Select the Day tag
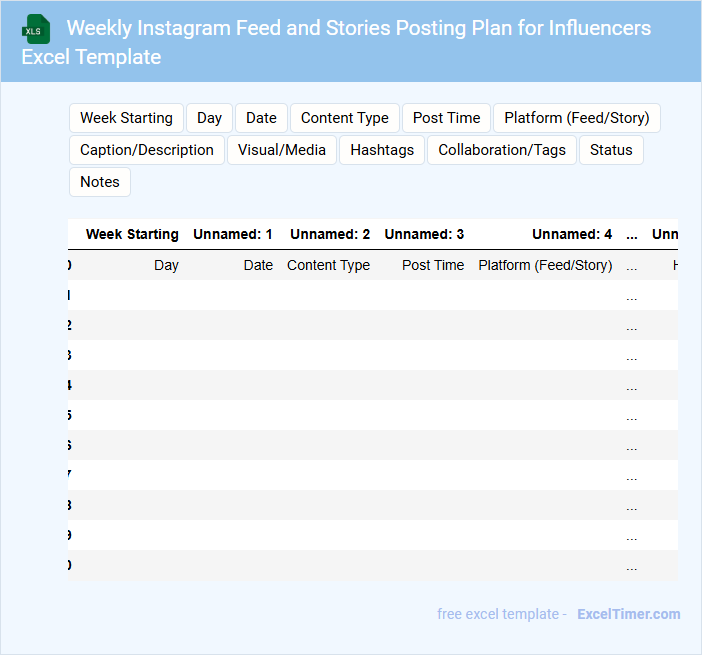The height and width of the screenshot is (655, 702). [209, 118]
